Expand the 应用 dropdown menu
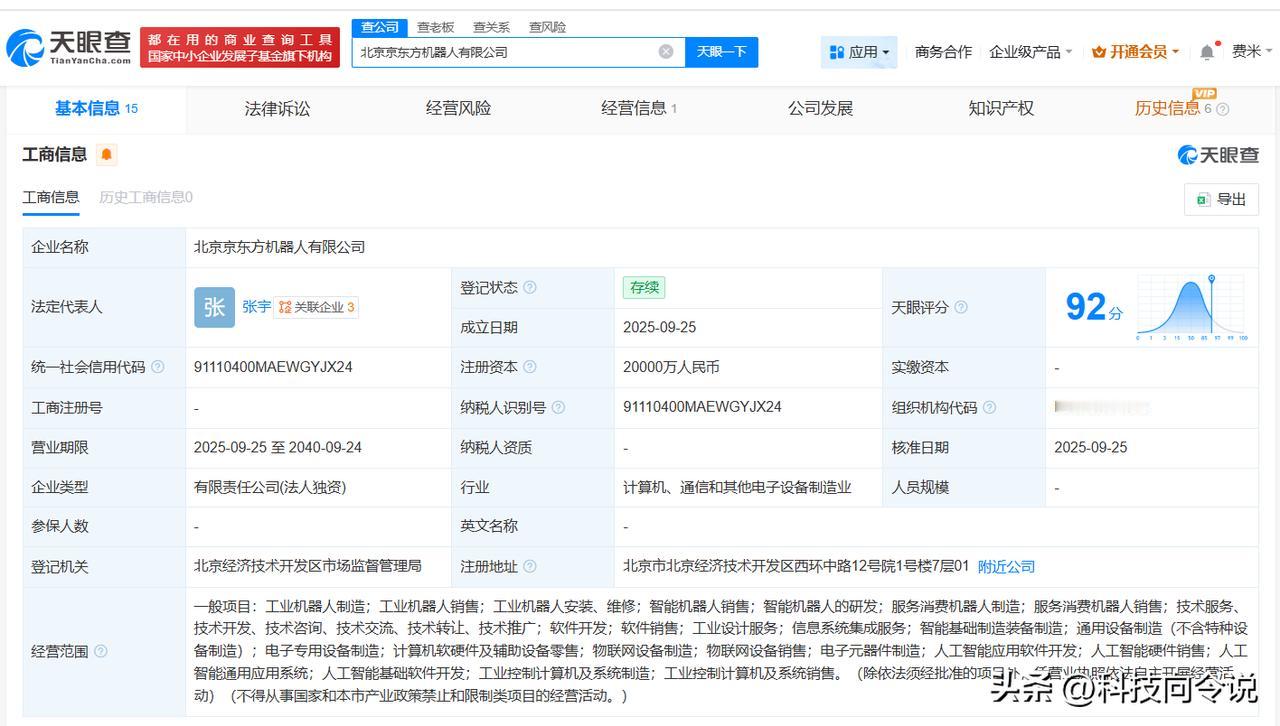Image resolution: width=1280 pixels, height=726 pixels. pyautogui.click(x=859, y=52)
